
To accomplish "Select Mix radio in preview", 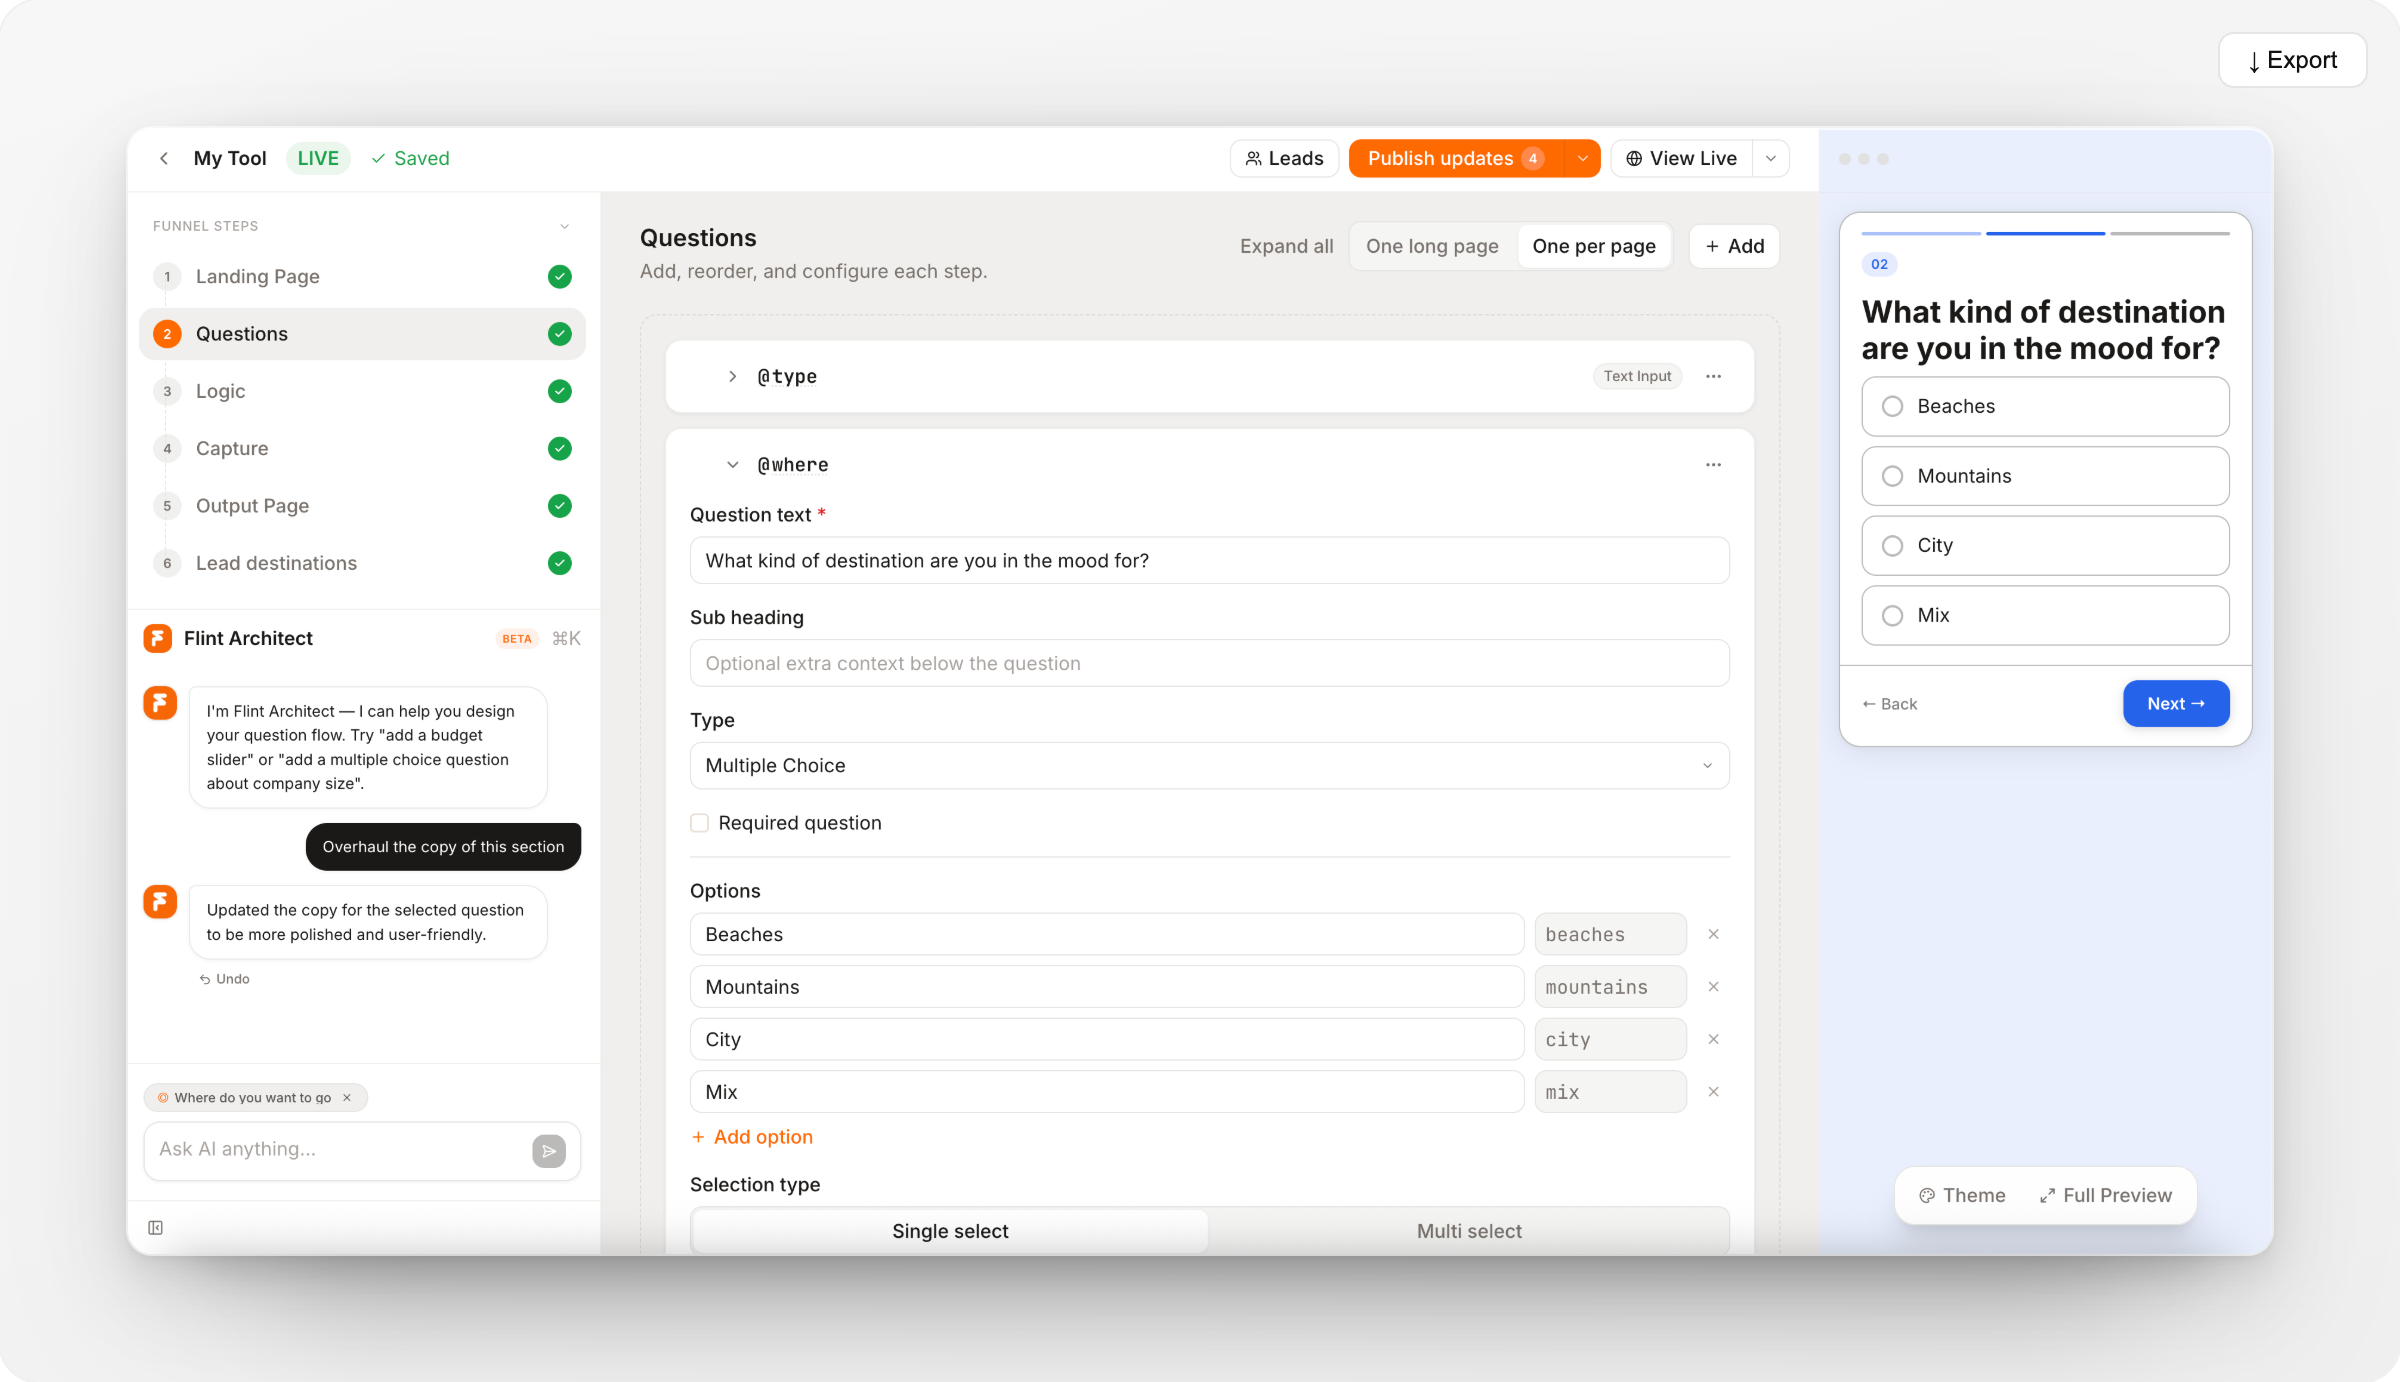I will coord(1892,616).
